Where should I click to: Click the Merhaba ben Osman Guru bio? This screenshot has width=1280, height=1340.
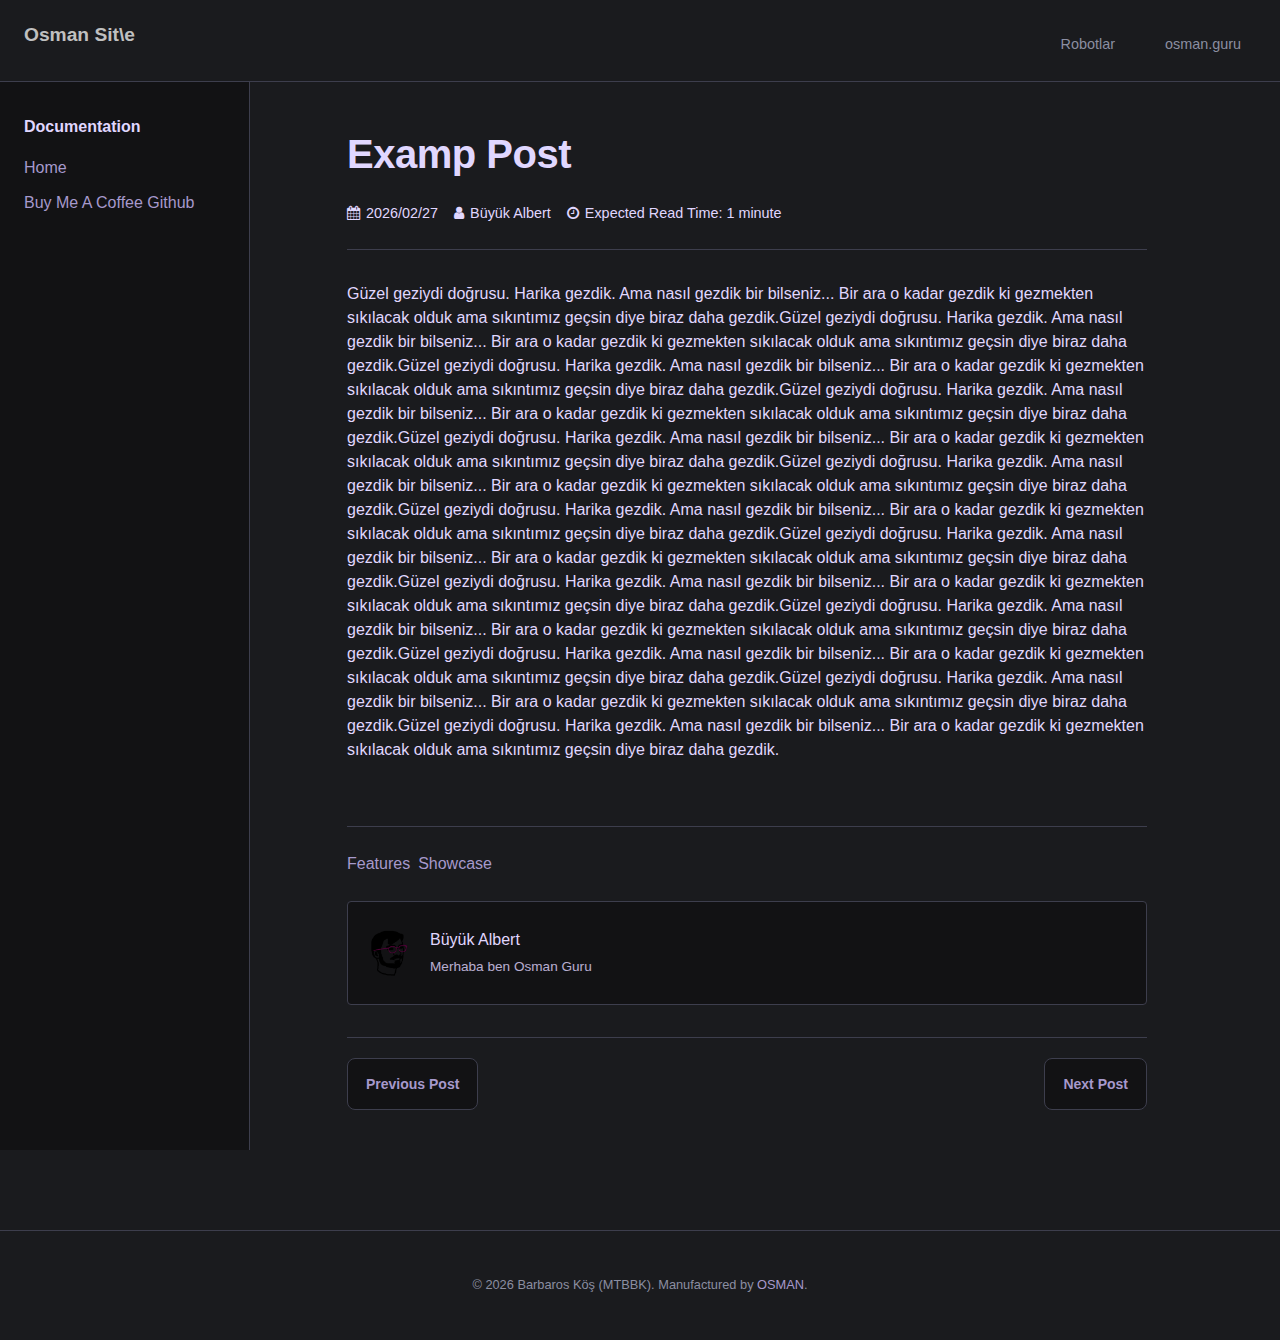click(x=511, y=966)
